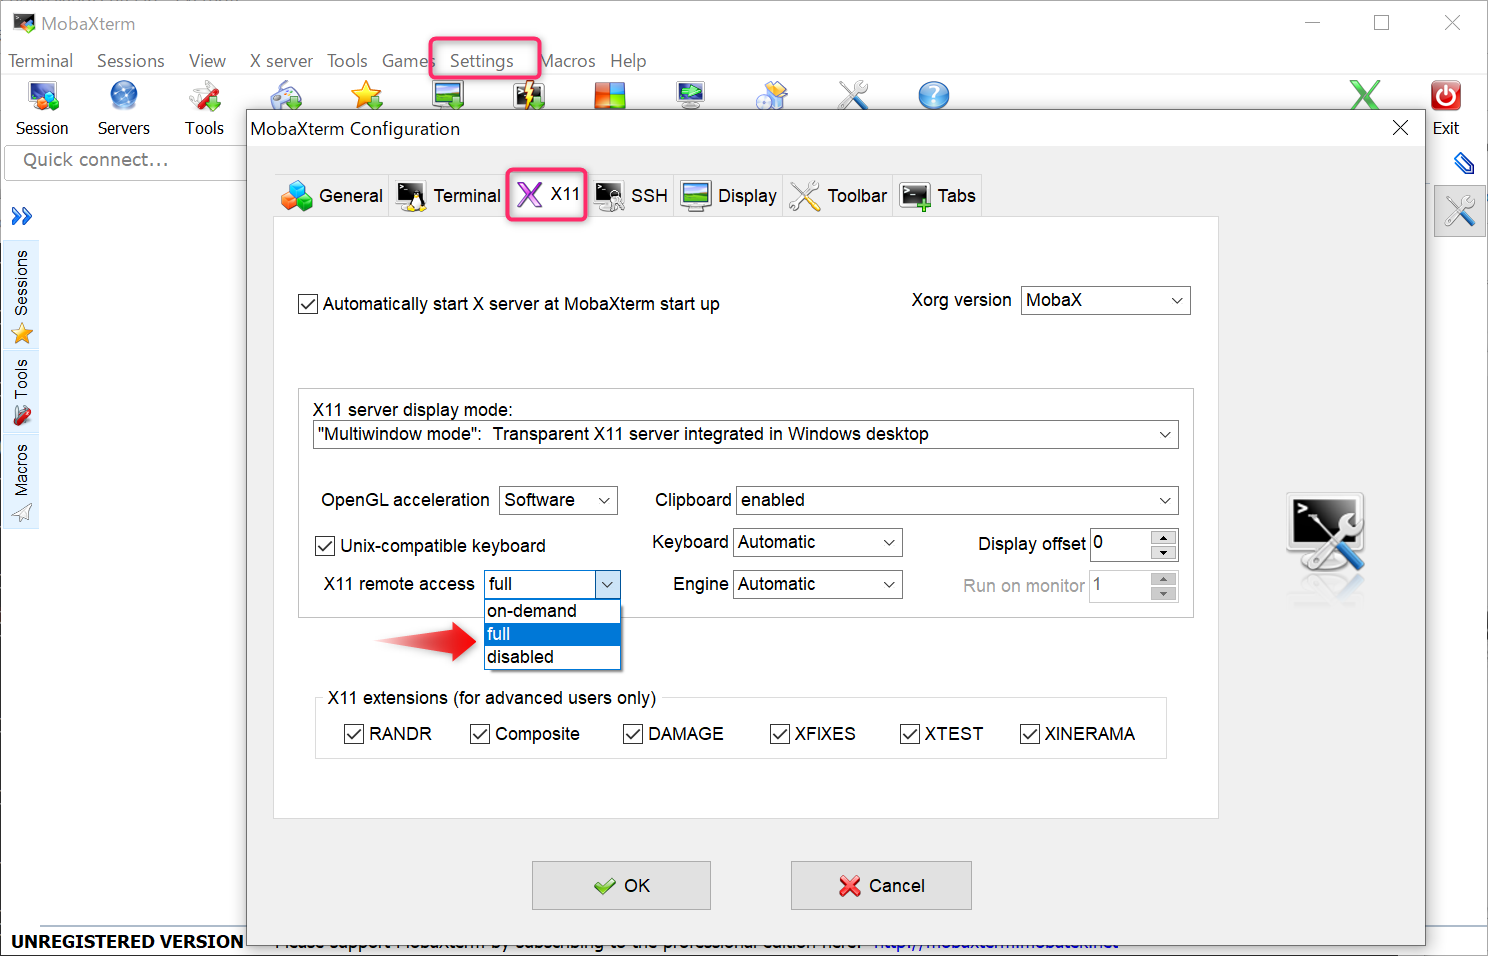Open the Keyboard dropdown
Screen dimensions: 1488x956
(817, 542)
